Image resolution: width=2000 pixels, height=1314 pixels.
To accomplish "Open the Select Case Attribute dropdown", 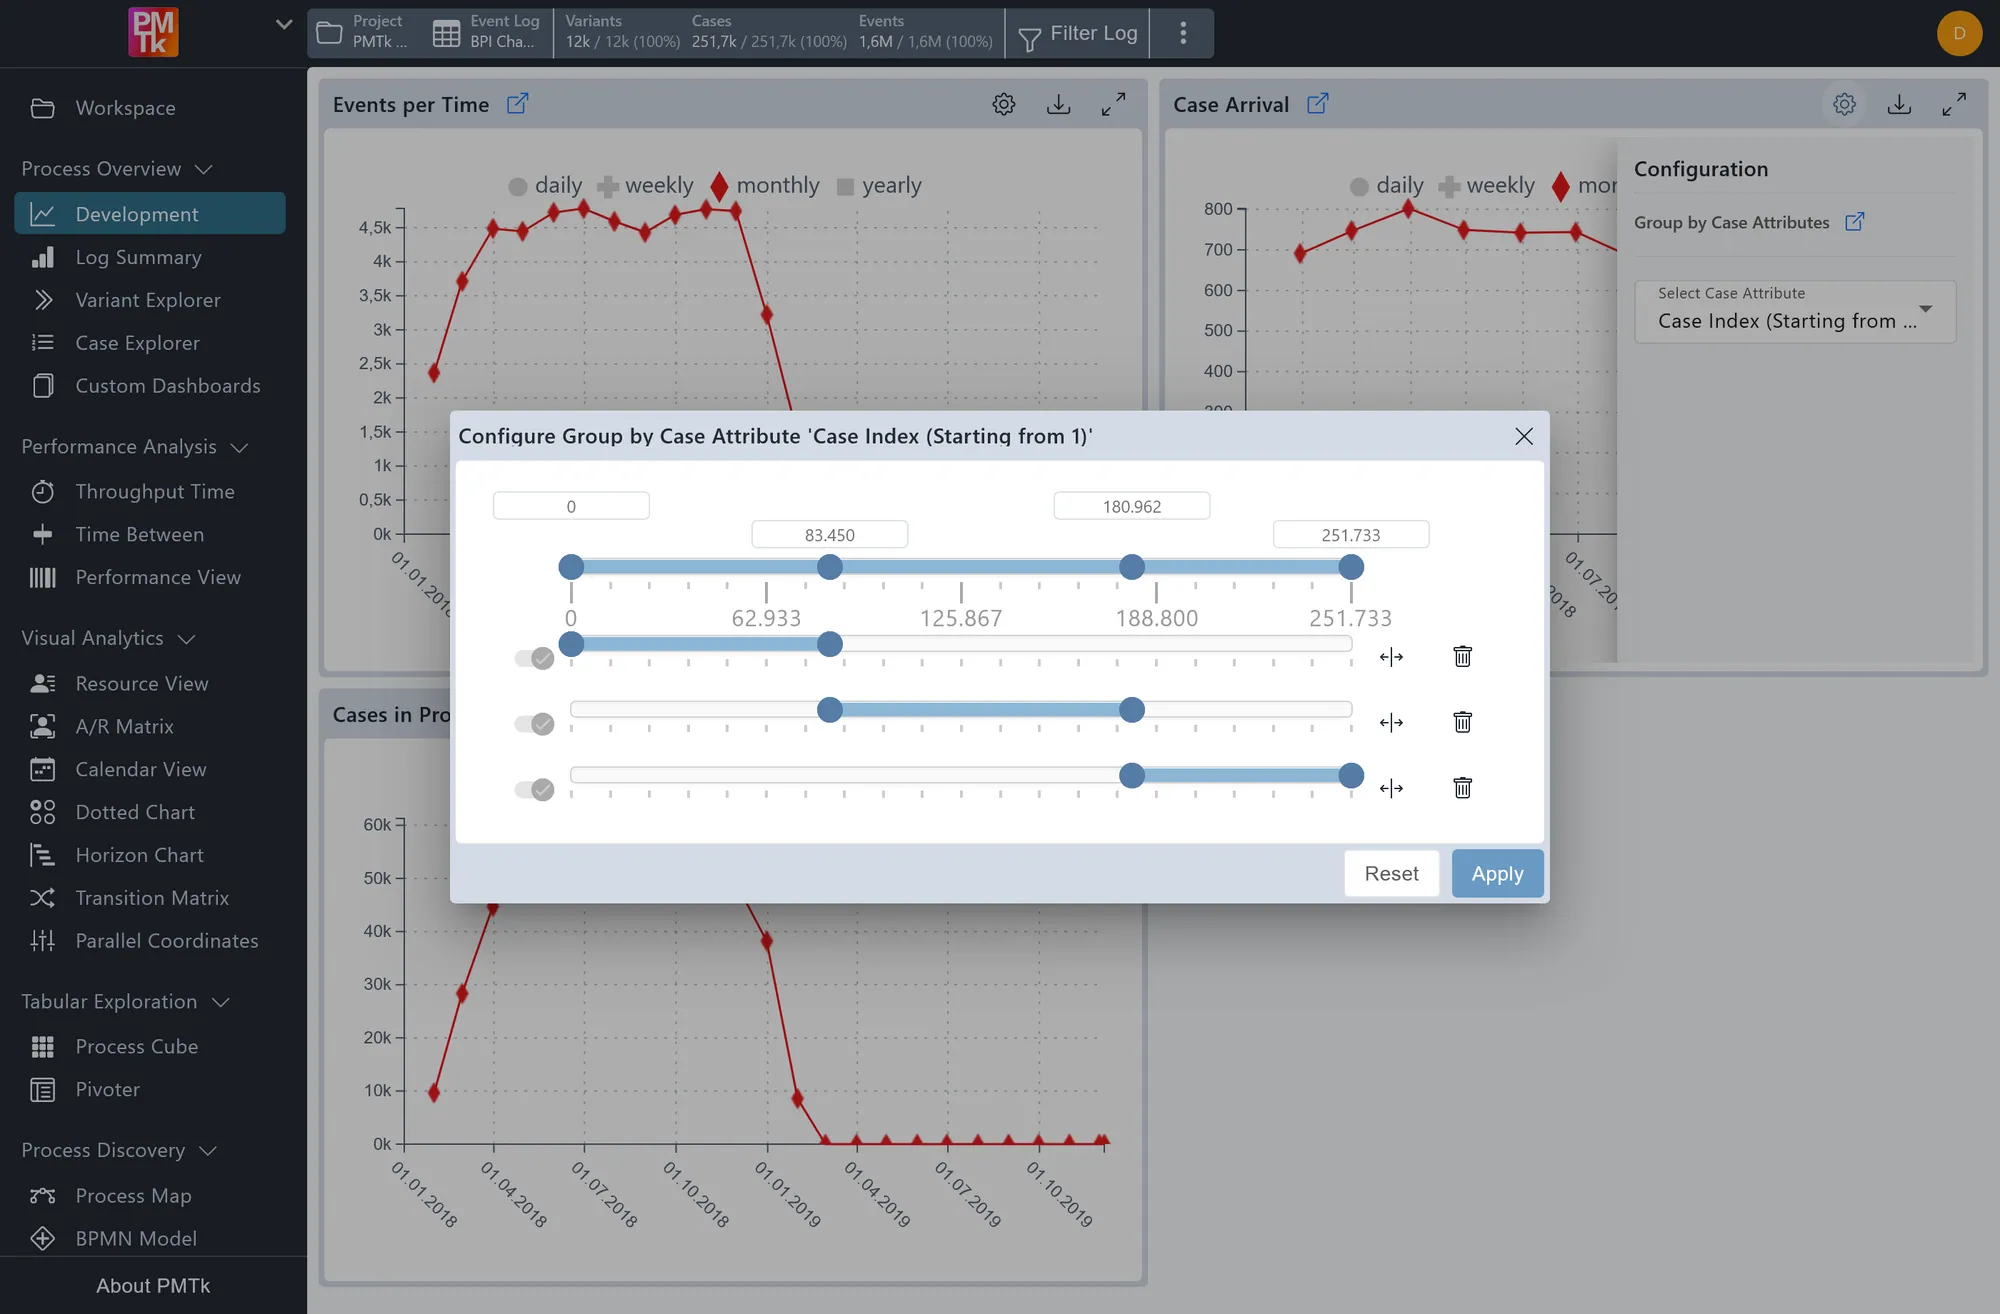I will (x=1795, y=310).
